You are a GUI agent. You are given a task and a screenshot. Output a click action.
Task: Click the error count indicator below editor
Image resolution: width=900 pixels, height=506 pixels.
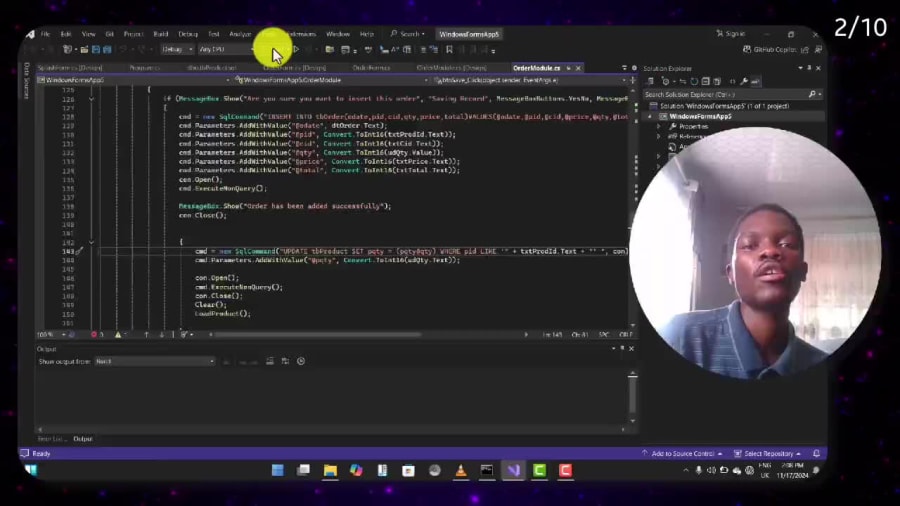click(97, 334)
